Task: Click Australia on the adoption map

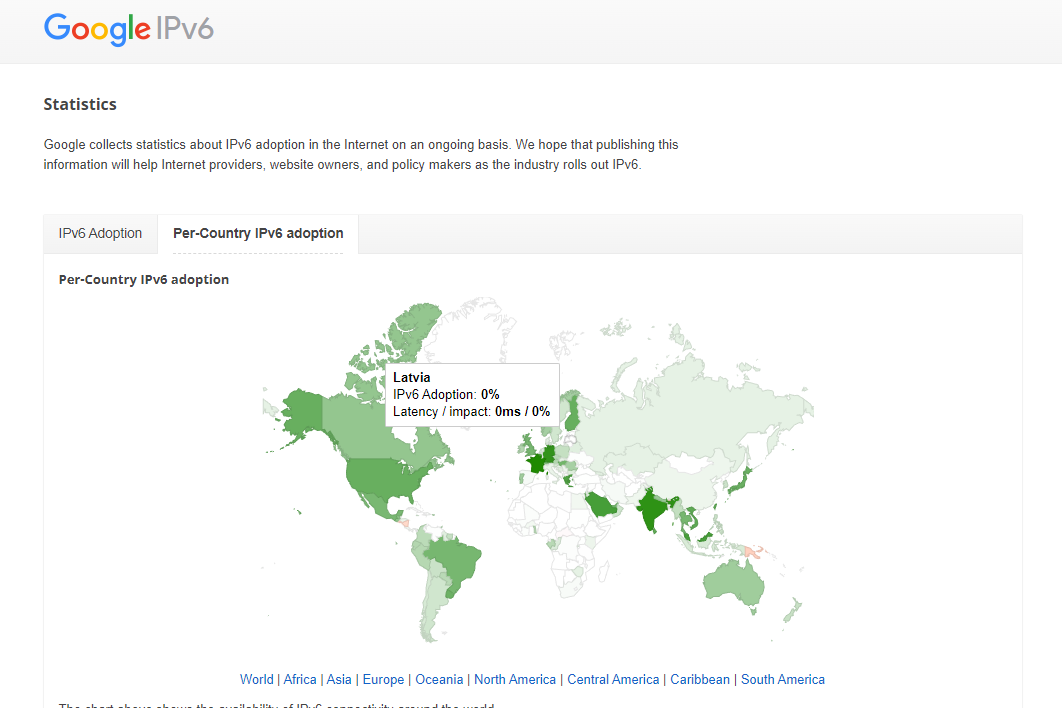Action: pos(734,584)
